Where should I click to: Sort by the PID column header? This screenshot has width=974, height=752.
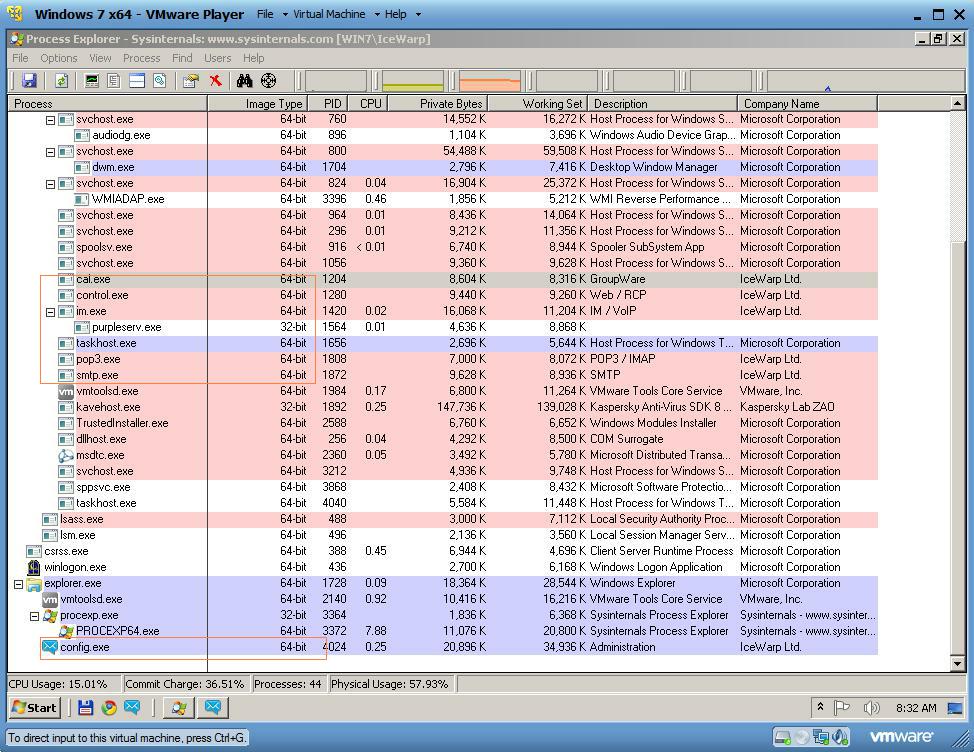click(330, 104)
